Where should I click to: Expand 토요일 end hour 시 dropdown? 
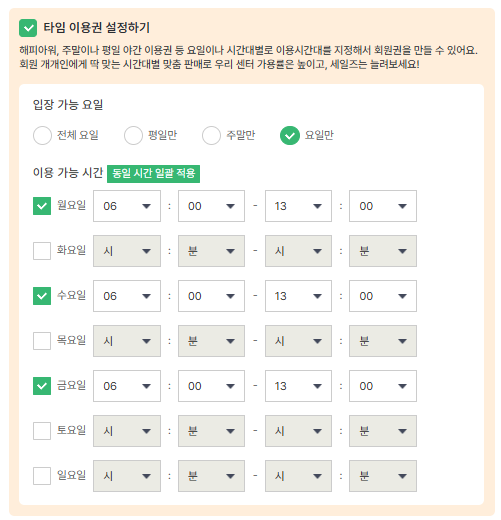[x=298, y=431]
